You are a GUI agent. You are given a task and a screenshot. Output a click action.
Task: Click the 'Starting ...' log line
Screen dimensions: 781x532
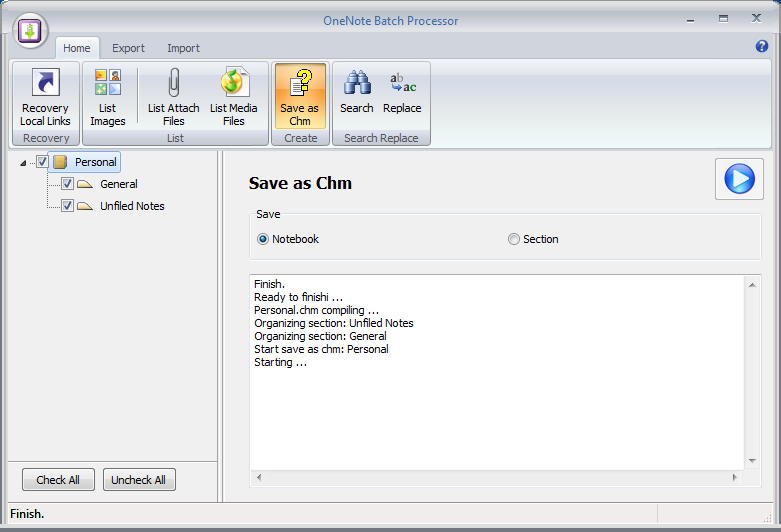coord(280,362)
